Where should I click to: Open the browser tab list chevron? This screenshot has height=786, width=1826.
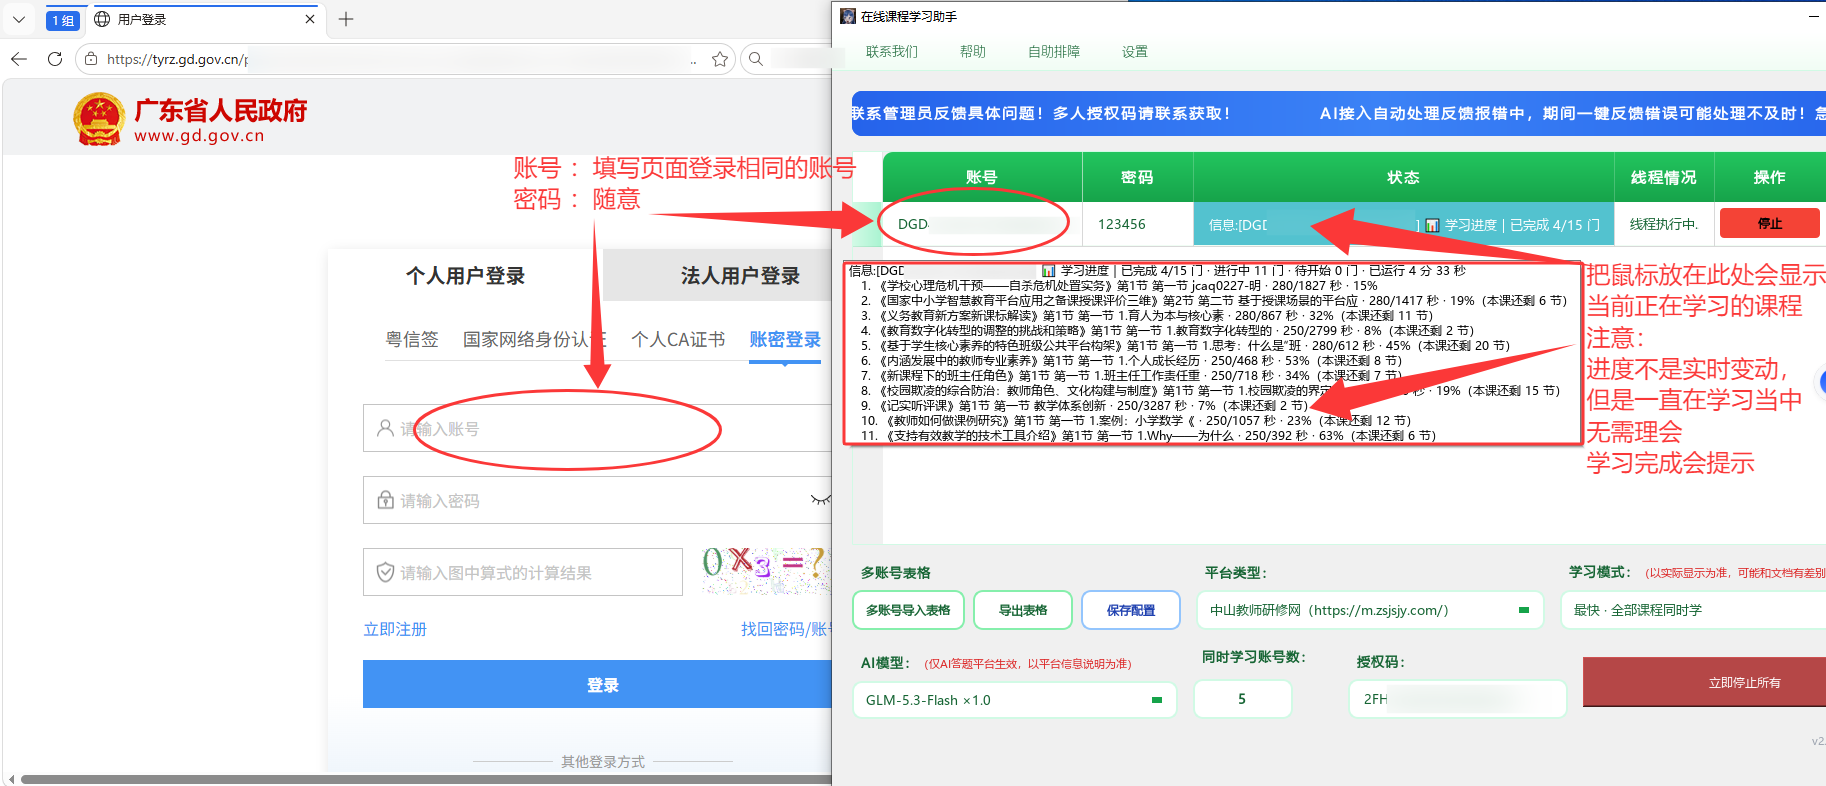(18, 19)
